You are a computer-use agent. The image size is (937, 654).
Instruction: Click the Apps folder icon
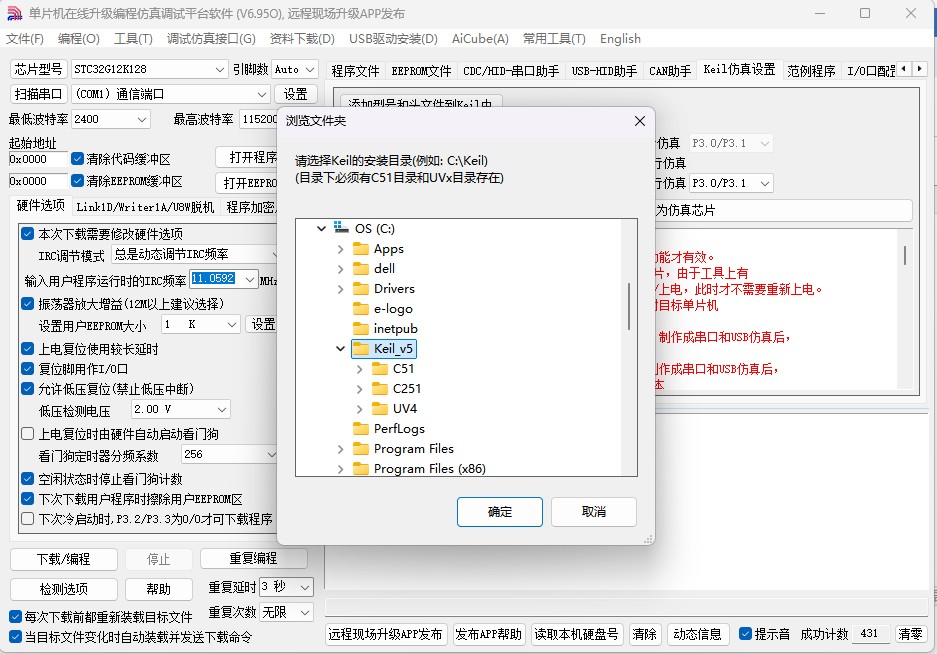click(360, 249)
